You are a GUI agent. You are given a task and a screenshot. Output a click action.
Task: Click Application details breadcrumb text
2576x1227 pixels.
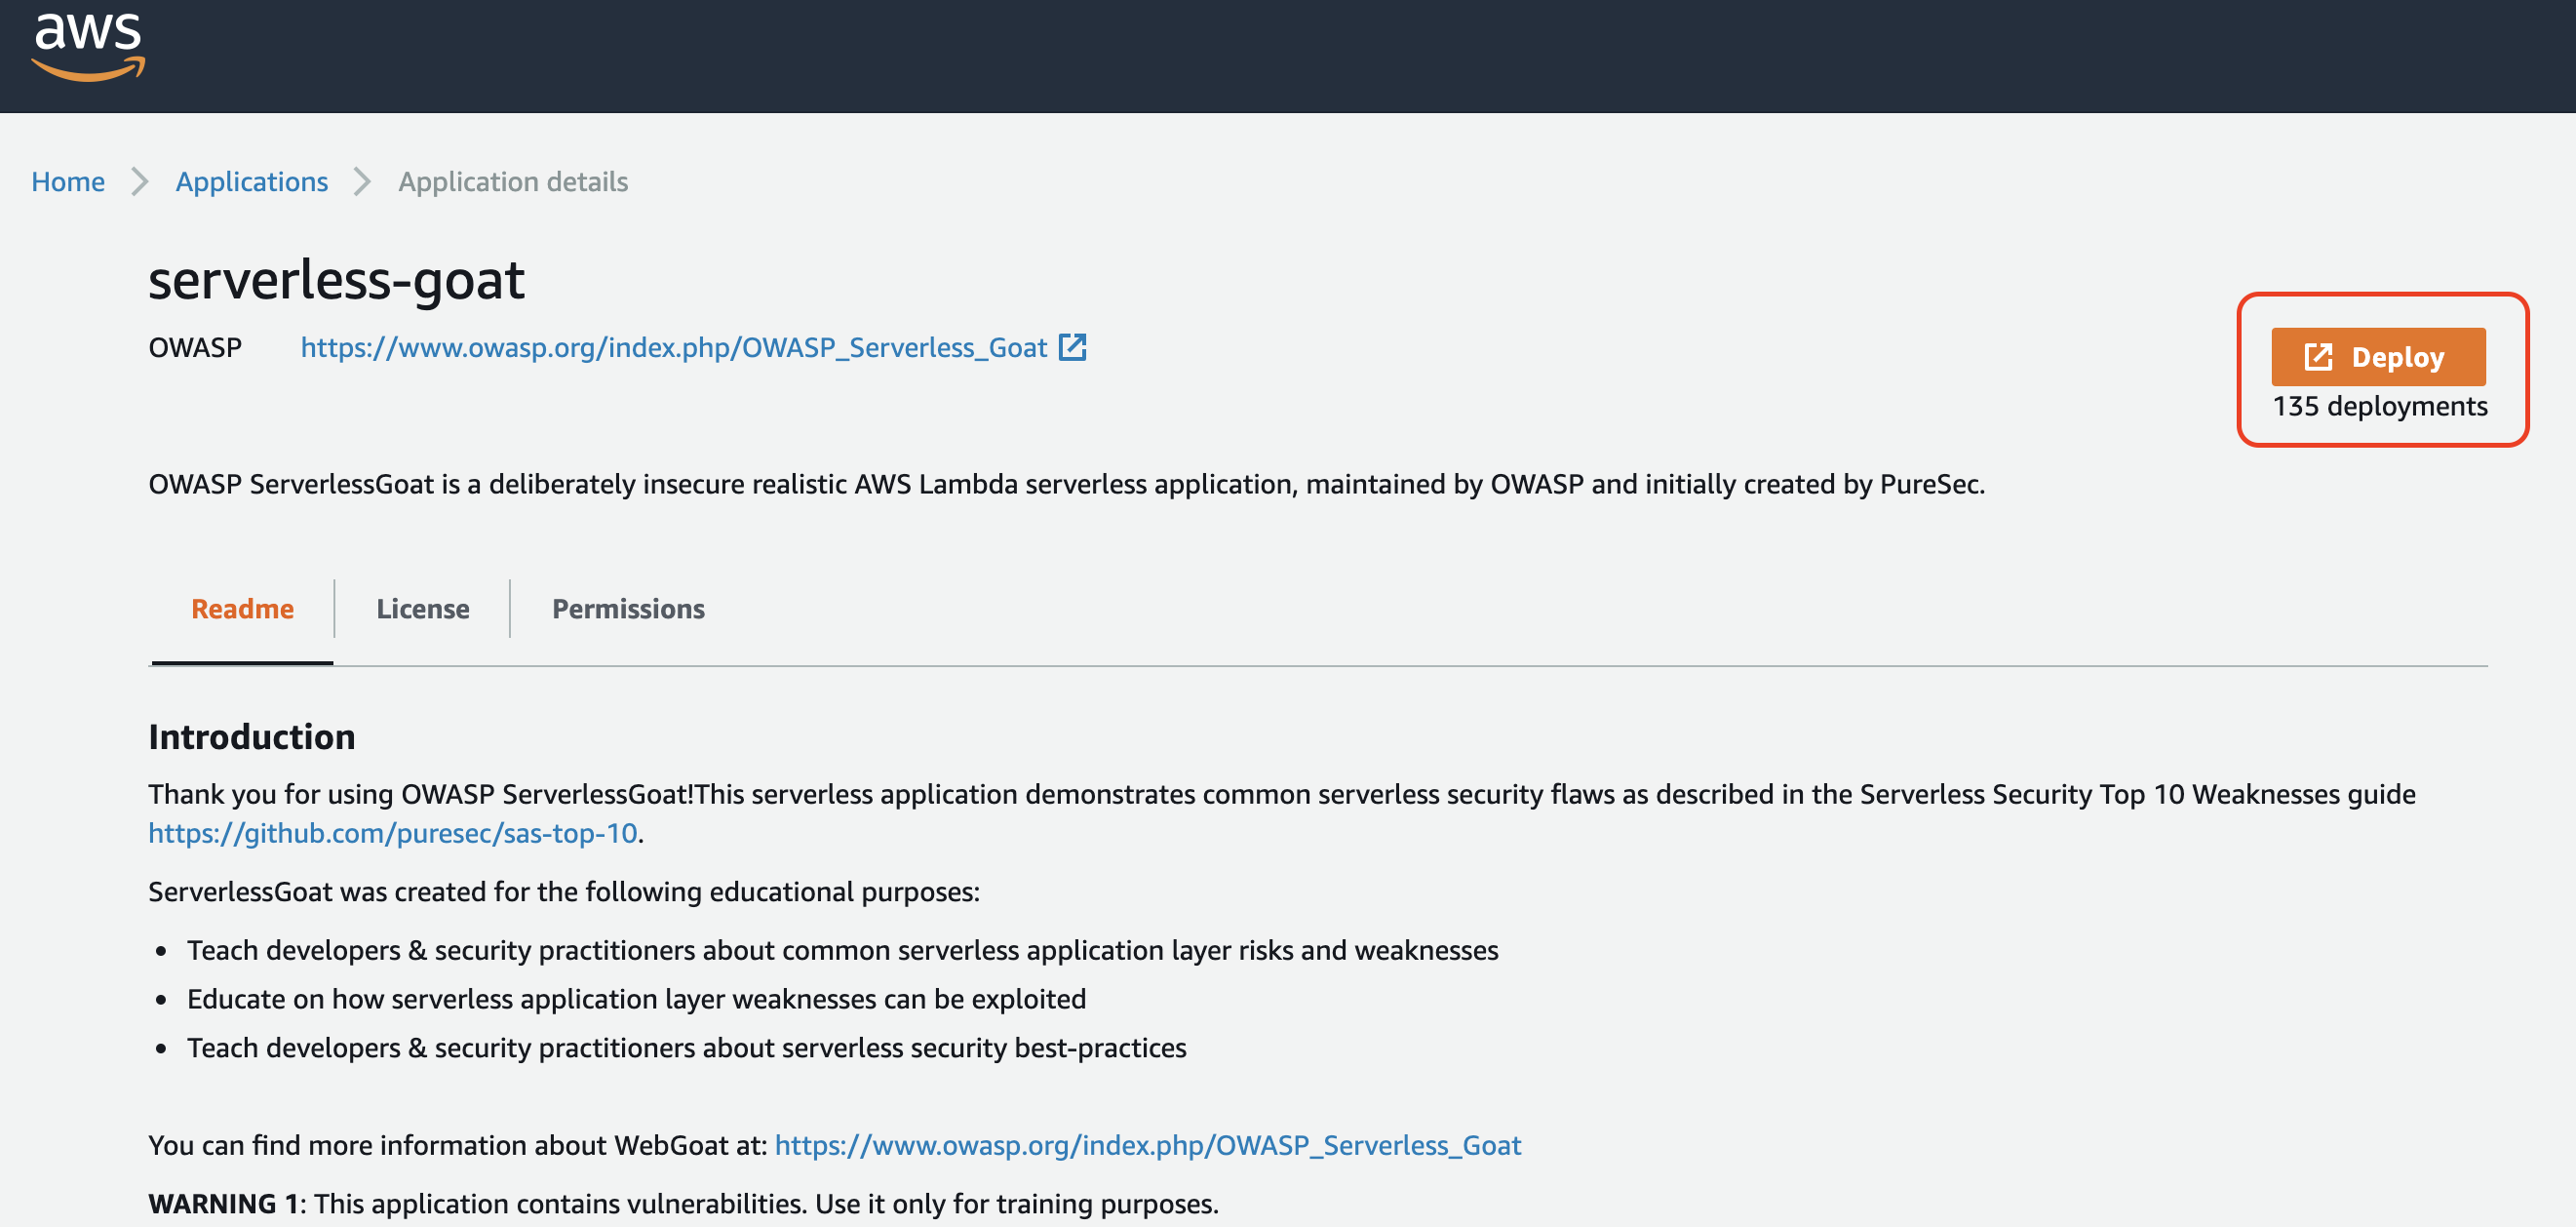coord(513,182)
